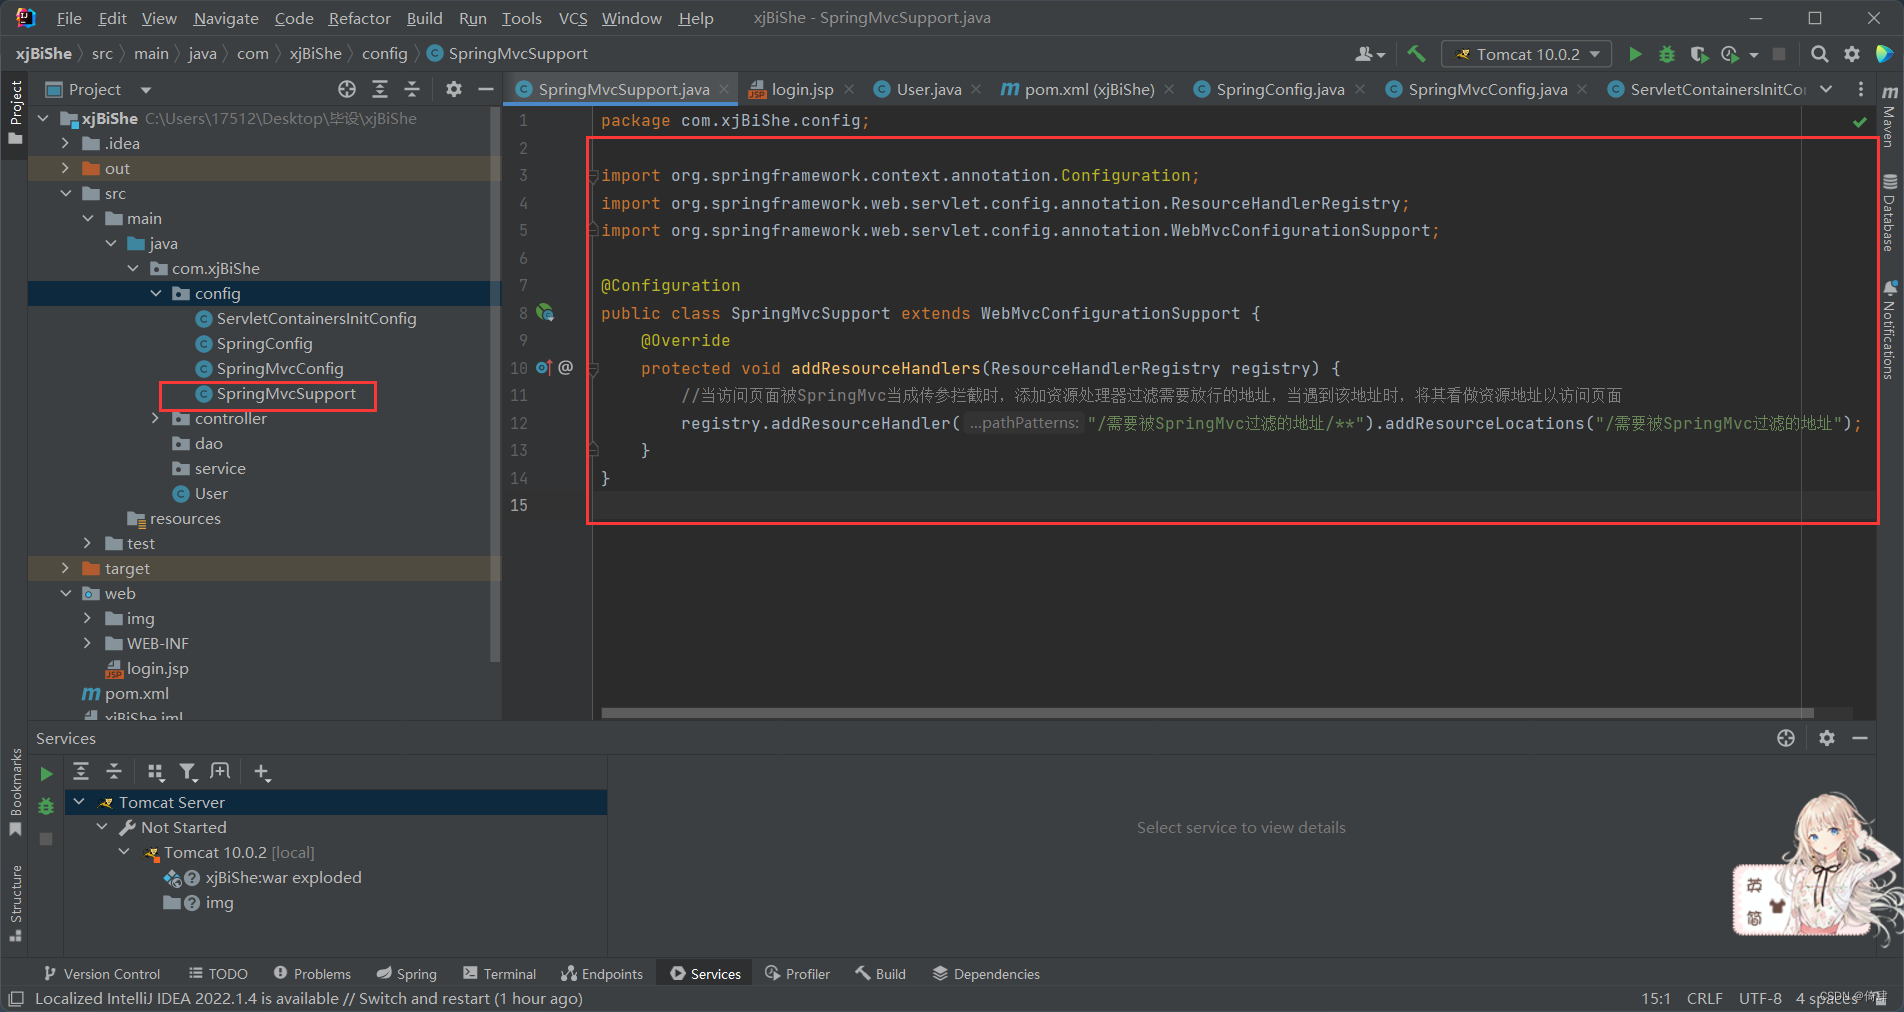Show hidden editor tabs dropdown
This screenshot has width=1904, height=1012.
tap(1826, 89)
